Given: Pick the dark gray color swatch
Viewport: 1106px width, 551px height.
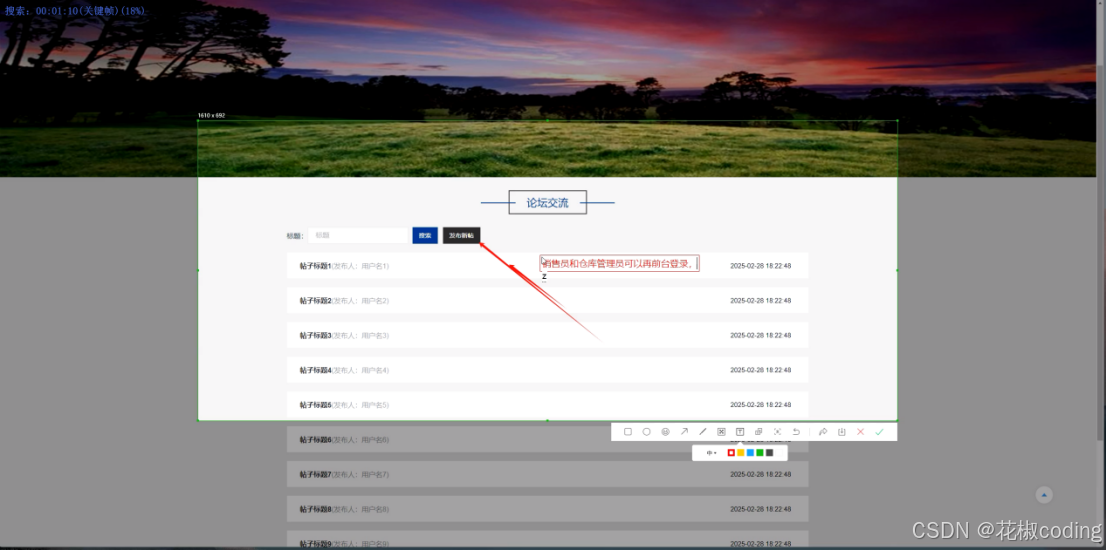Looking at the screenshot, I should [x=770, y=453].
